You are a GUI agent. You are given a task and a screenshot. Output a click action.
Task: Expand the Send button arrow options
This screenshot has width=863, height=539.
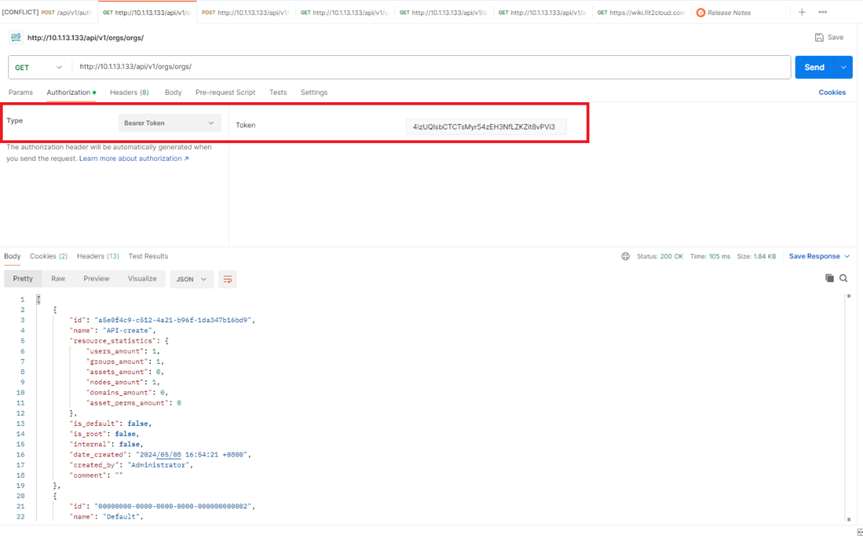[844, 67]
